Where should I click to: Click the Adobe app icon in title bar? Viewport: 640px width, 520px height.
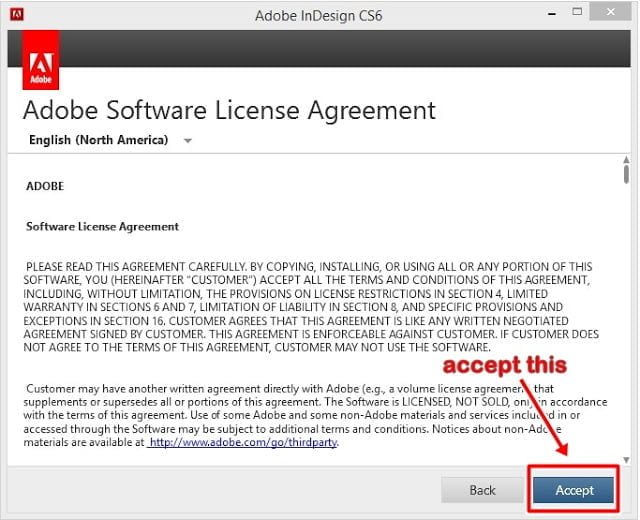click(x=17, y=15)
